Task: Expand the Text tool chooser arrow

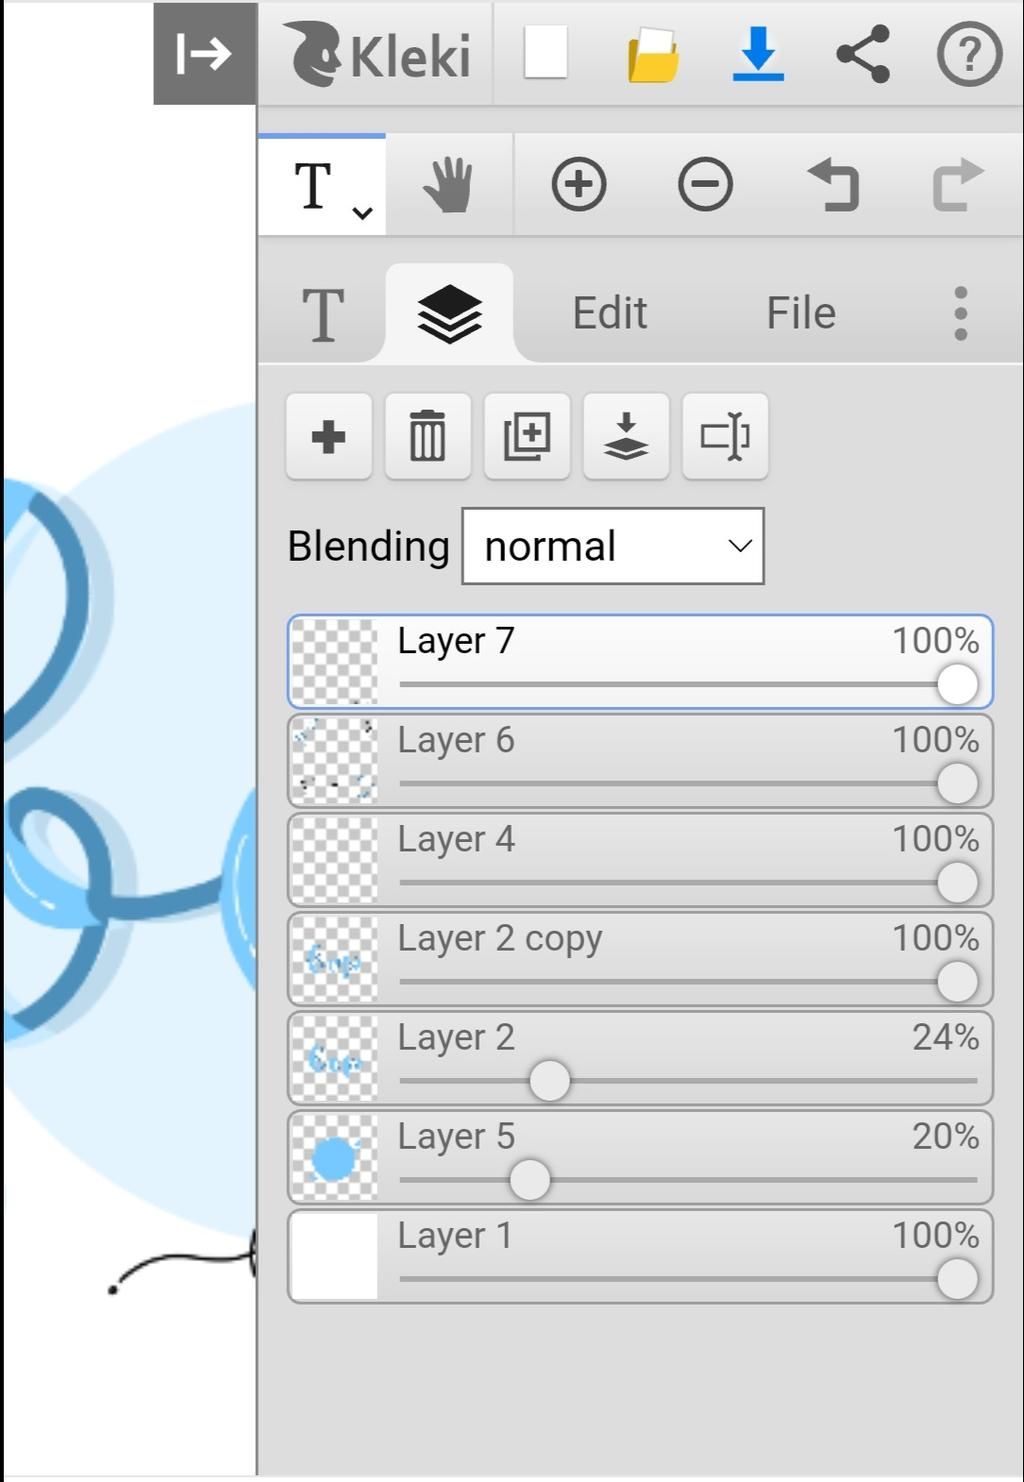Action: point(362,212)
